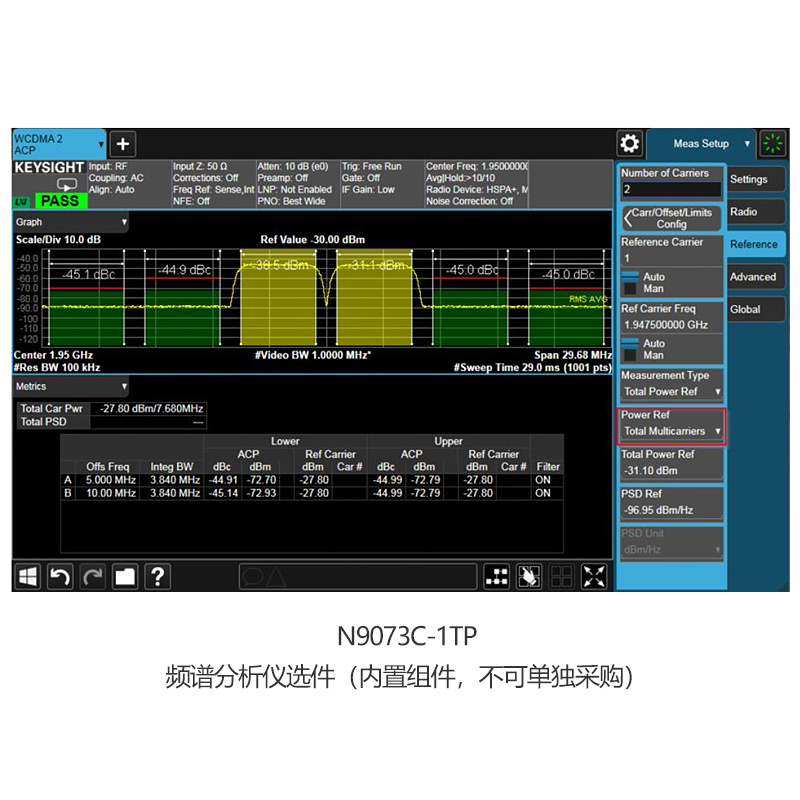Click the Input: RF settings block
Image resolution: width=800 pixels, height=800 pixels.
tap(129, 184)
